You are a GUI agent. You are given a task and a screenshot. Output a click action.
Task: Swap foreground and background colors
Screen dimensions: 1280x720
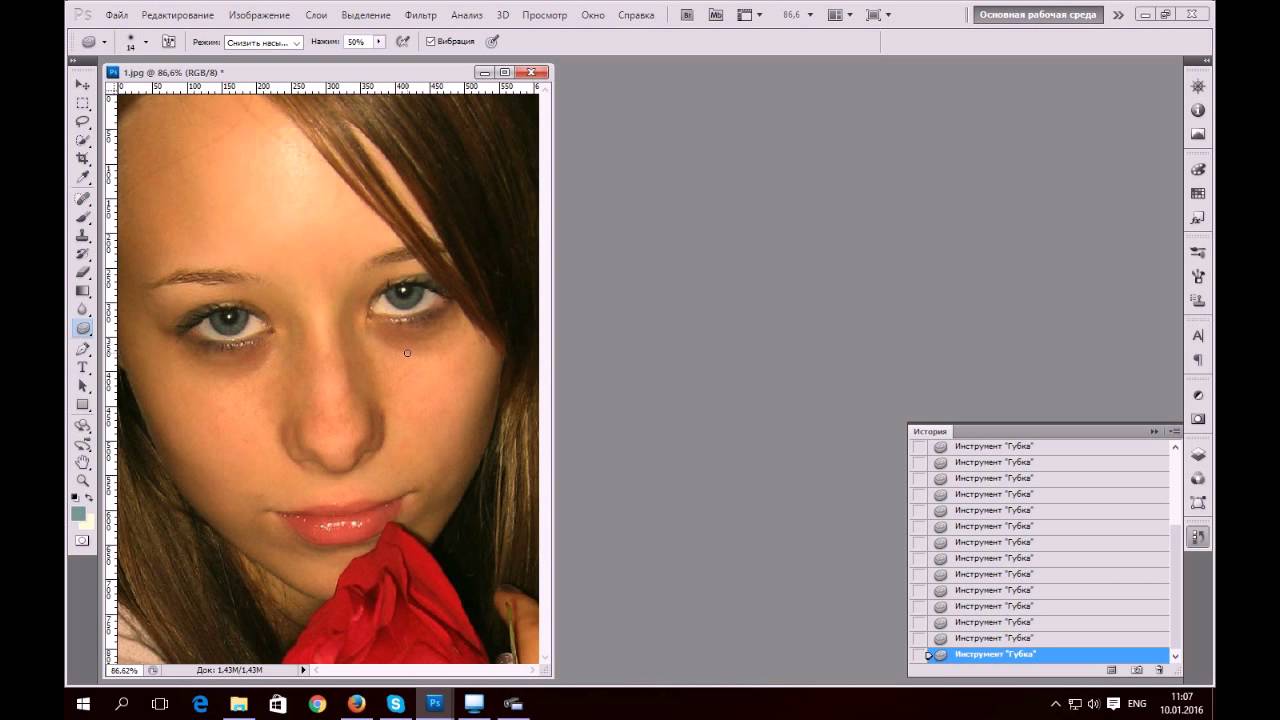tap(89, 498)
